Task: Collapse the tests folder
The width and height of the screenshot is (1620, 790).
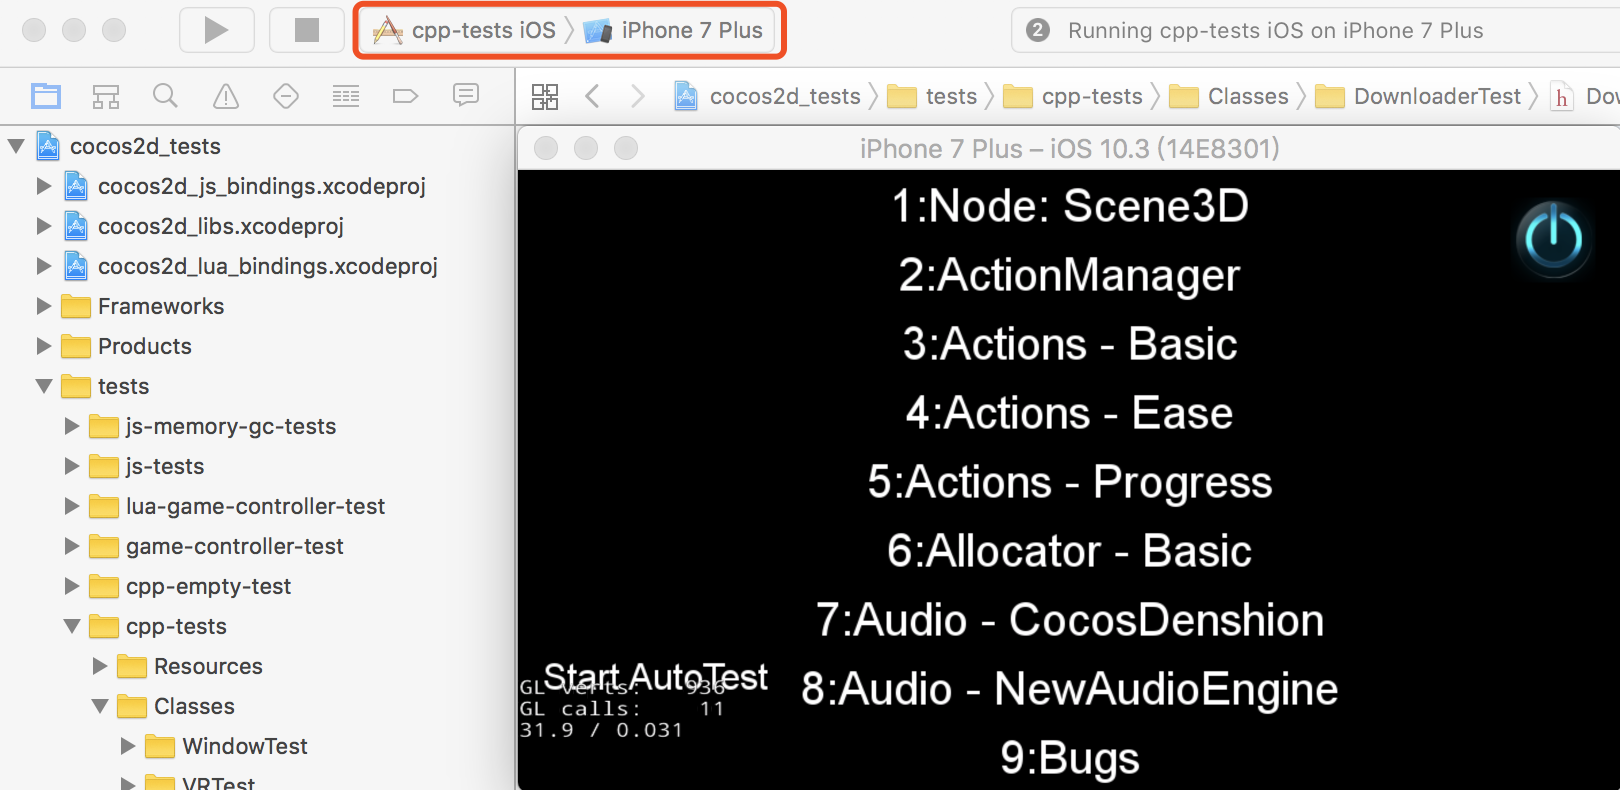Action: click(x=44, y=386)
